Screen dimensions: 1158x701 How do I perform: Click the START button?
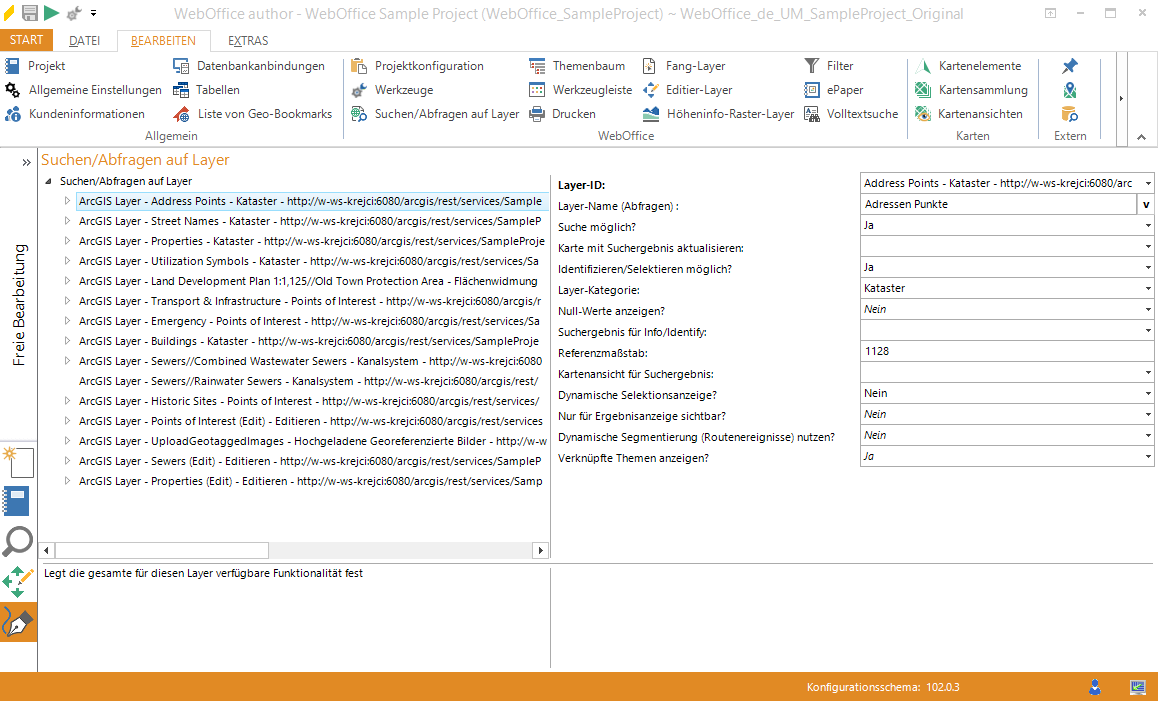[26, 41]
